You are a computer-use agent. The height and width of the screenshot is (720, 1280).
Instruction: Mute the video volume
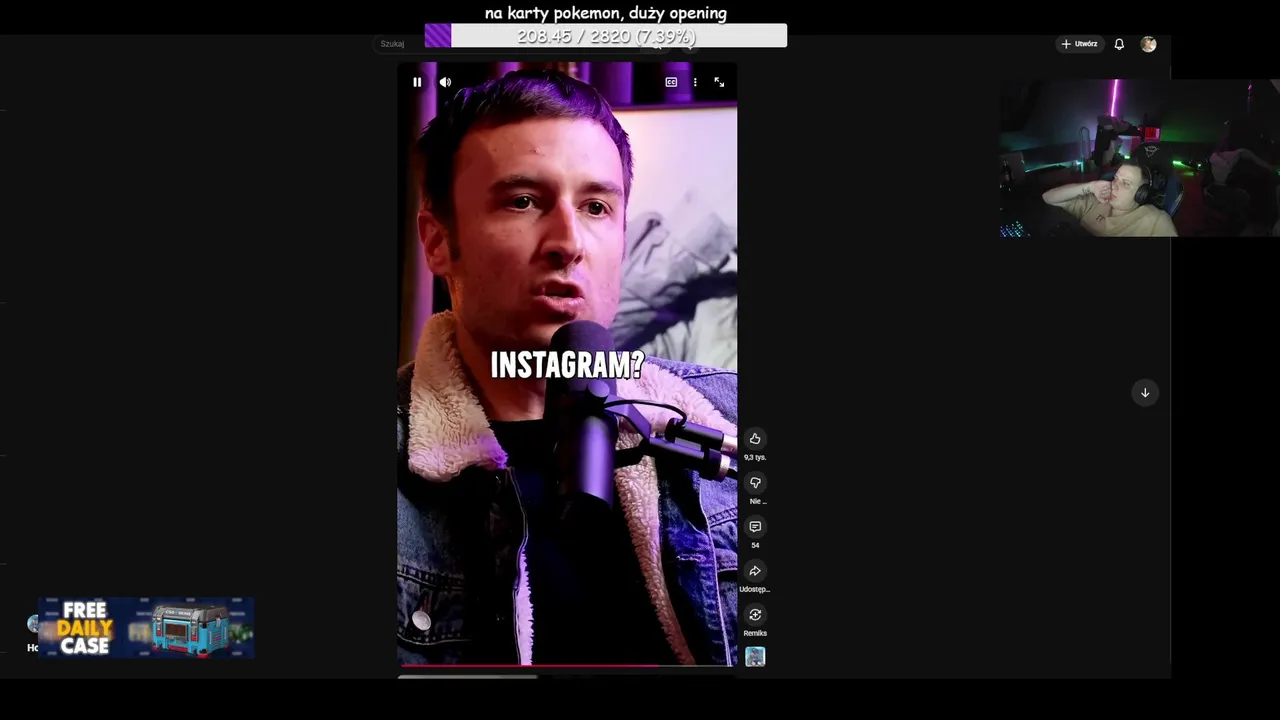(x=445, y=82)
